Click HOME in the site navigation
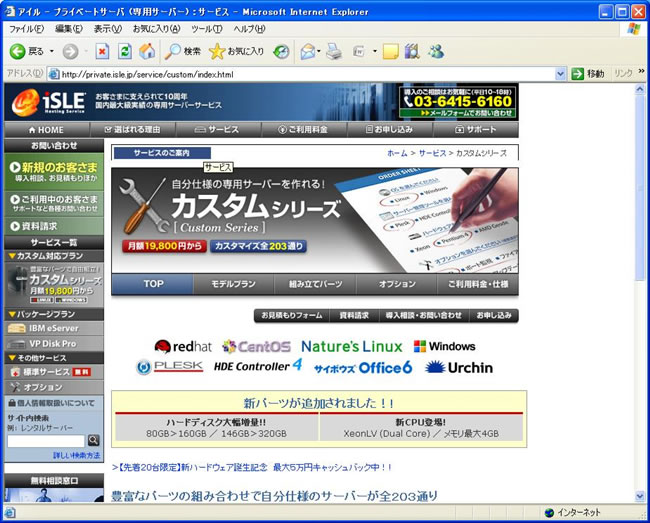The height and width of the screenshot is (523, 650). click(47, 130)
